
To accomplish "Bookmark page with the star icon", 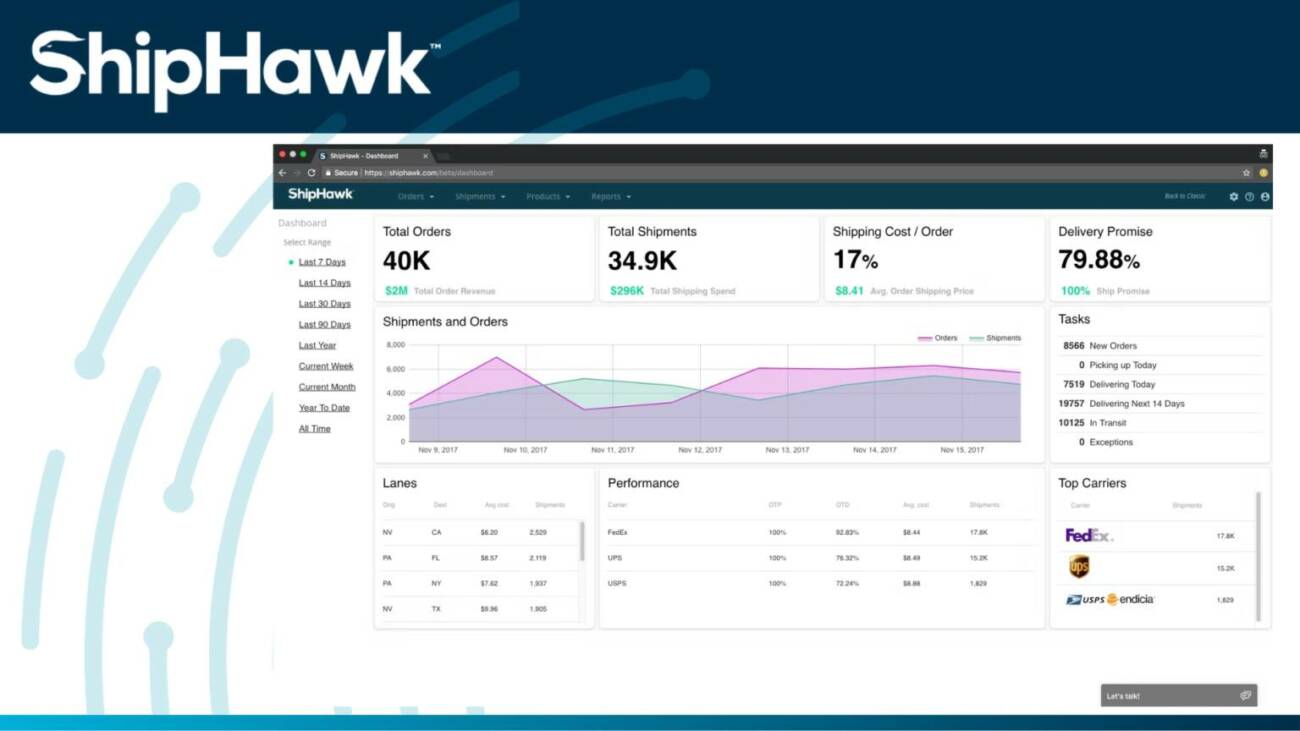I will (x=1246, y=173).
